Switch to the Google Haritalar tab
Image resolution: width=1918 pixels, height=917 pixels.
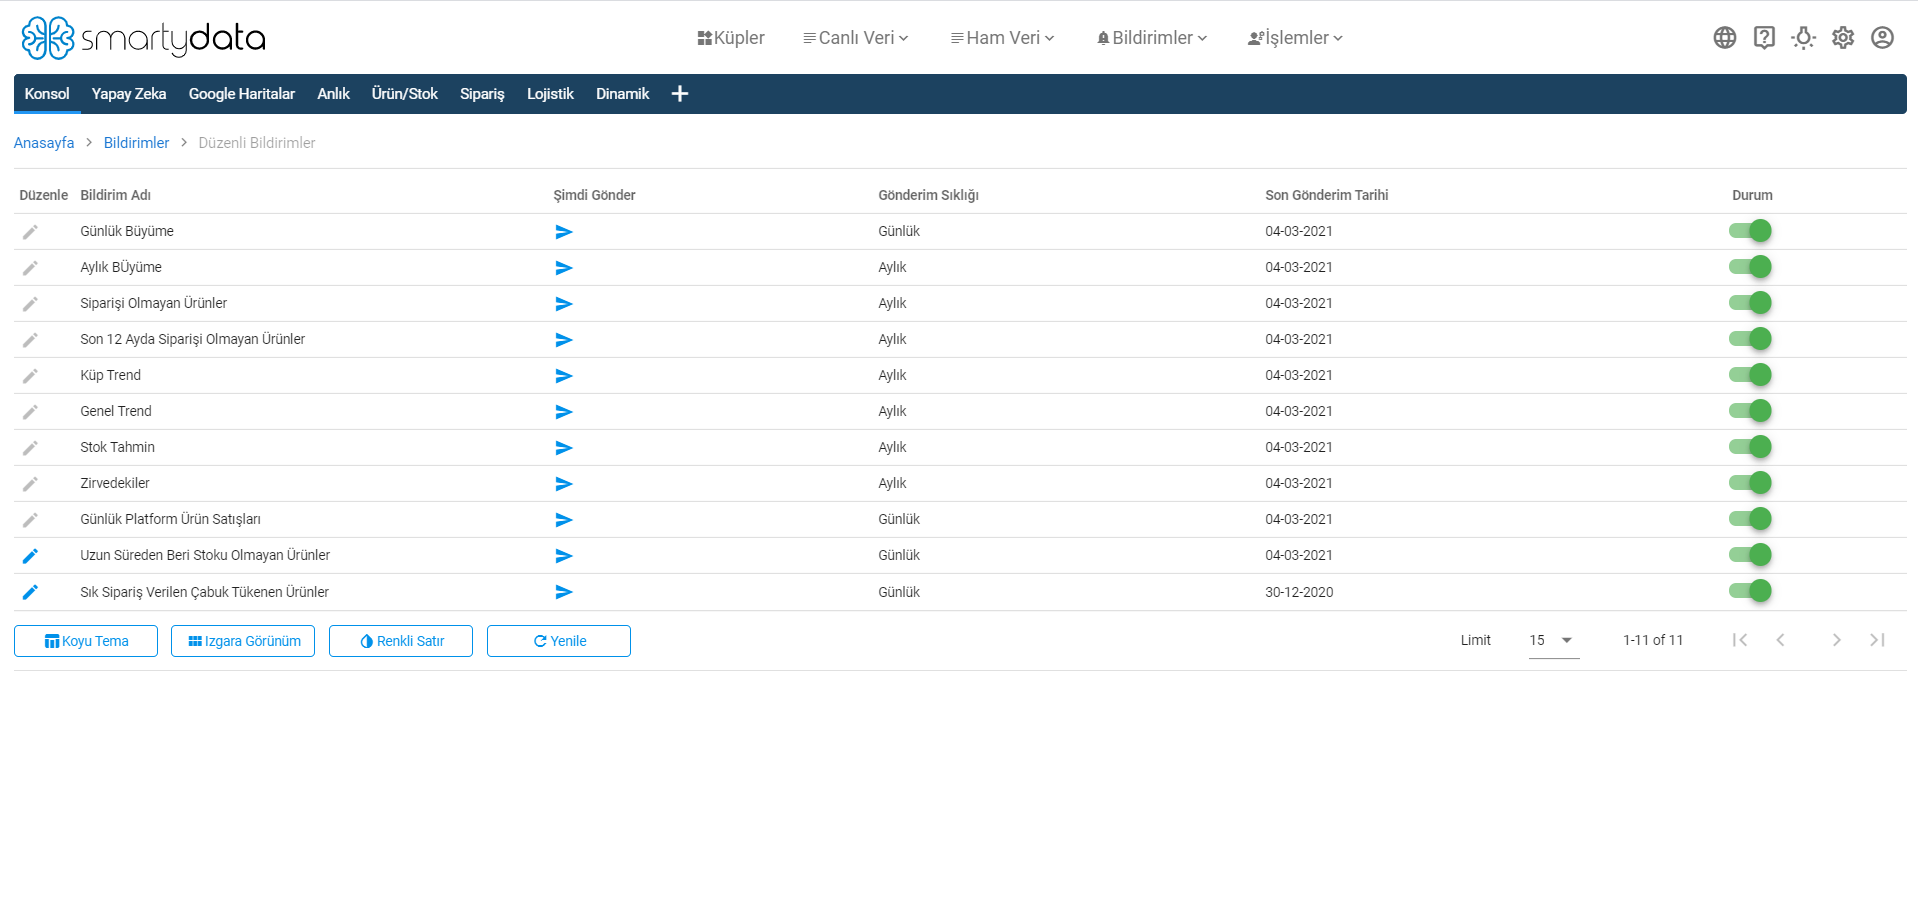pyautogui.click(x=242, y=94)
